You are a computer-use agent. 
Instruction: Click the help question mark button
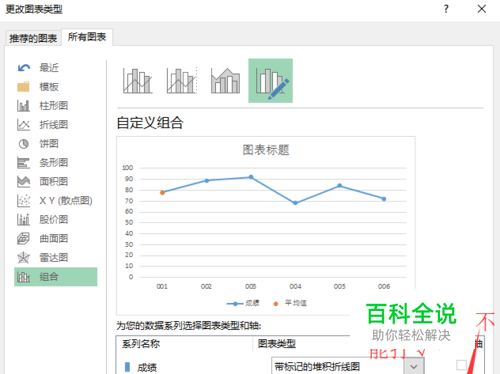tap(446, 9)
